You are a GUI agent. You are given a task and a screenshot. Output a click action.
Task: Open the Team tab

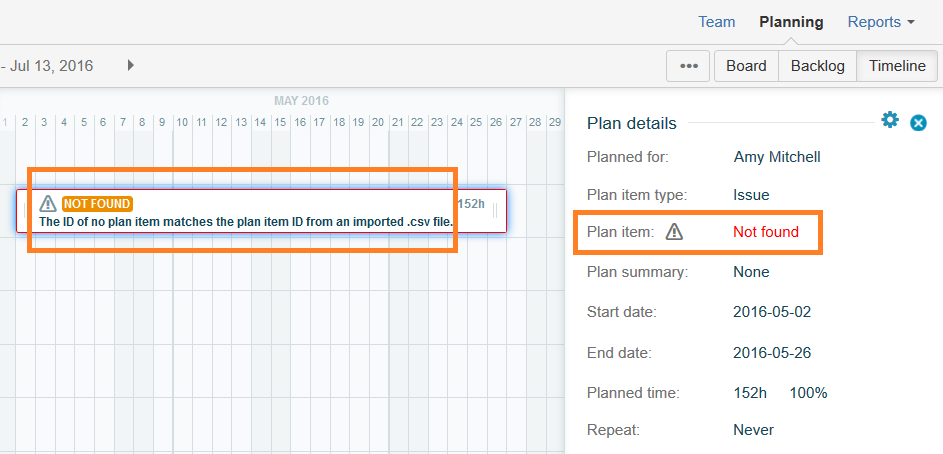[716, 22]
